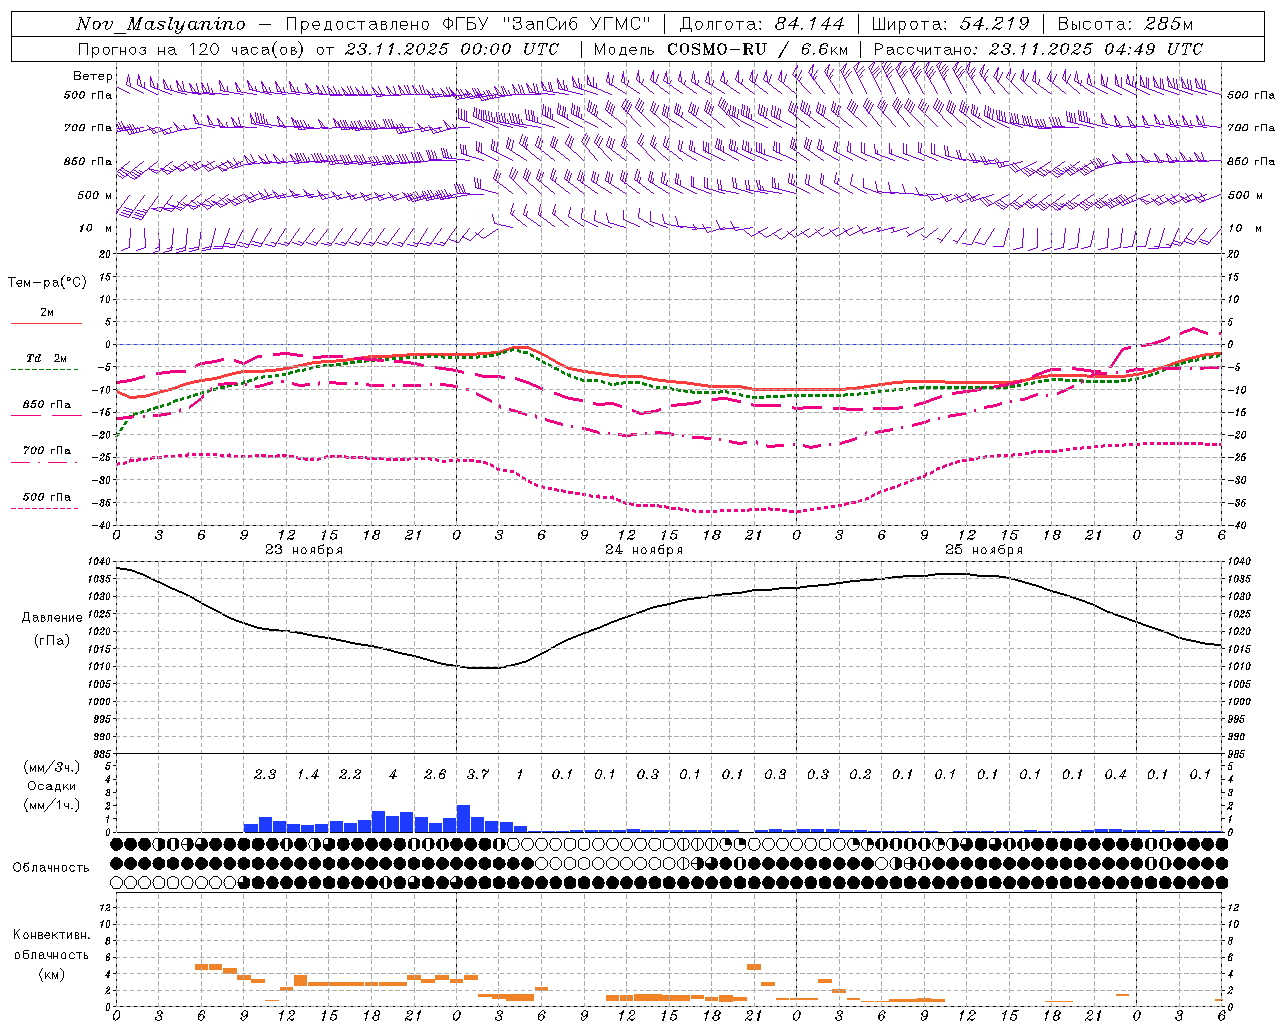1280x1024 pixels.
Task: Click the 0.2 precipitation total value
Action: [x=860, y=774]
